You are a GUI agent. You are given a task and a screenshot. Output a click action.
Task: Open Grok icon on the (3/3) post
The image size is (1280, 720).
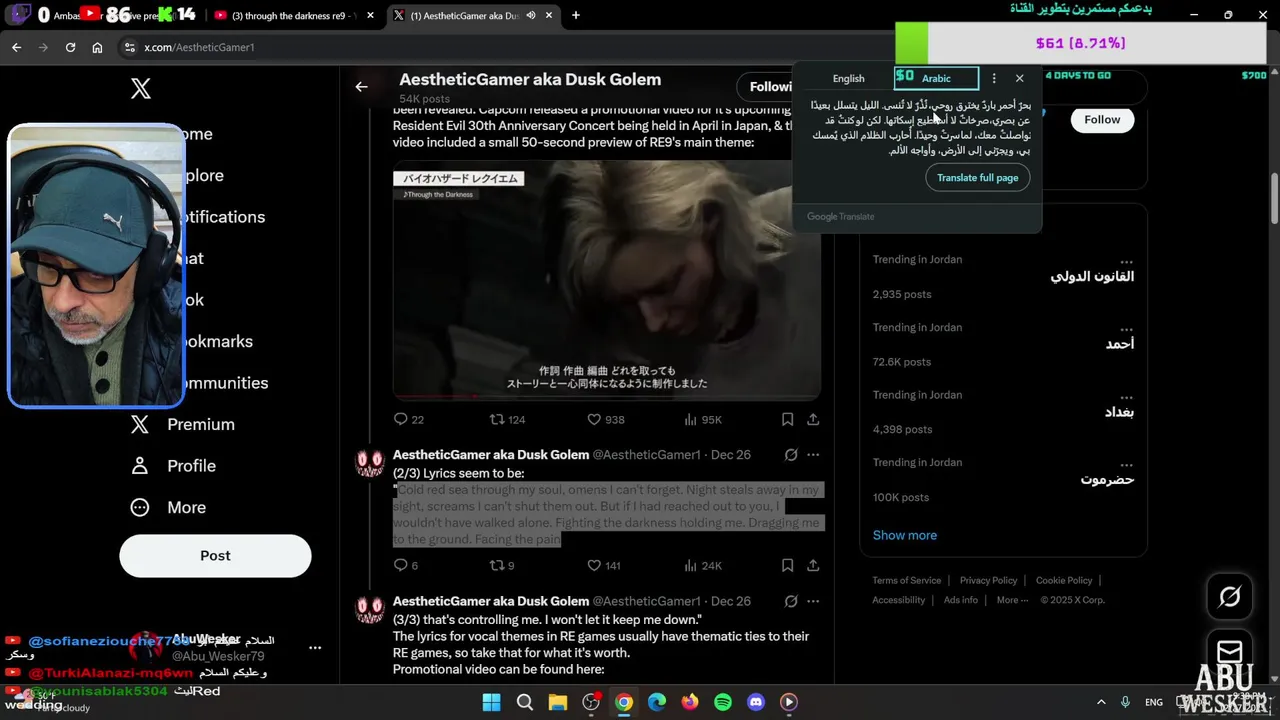(791, 601)
